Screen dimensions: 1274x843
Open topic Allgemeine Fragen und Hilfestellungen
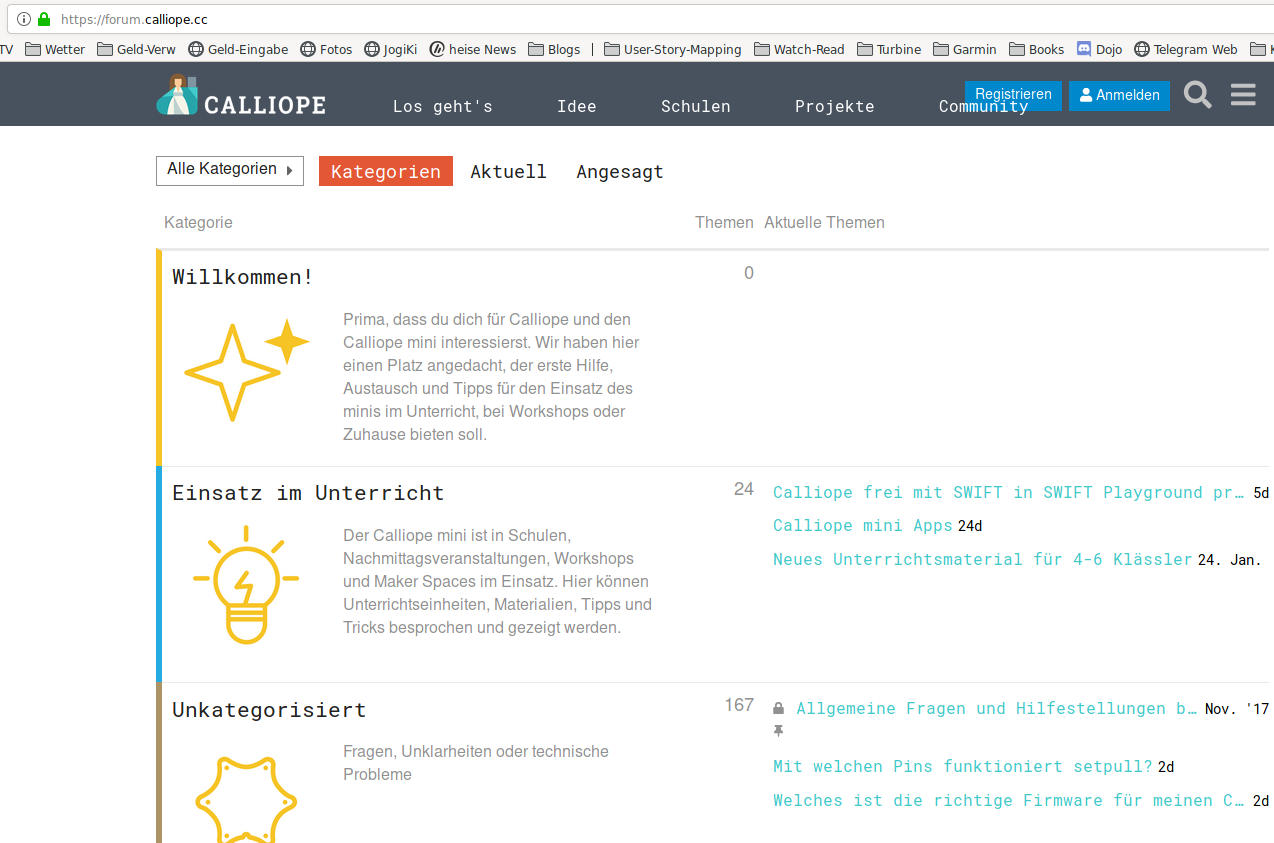997,708
